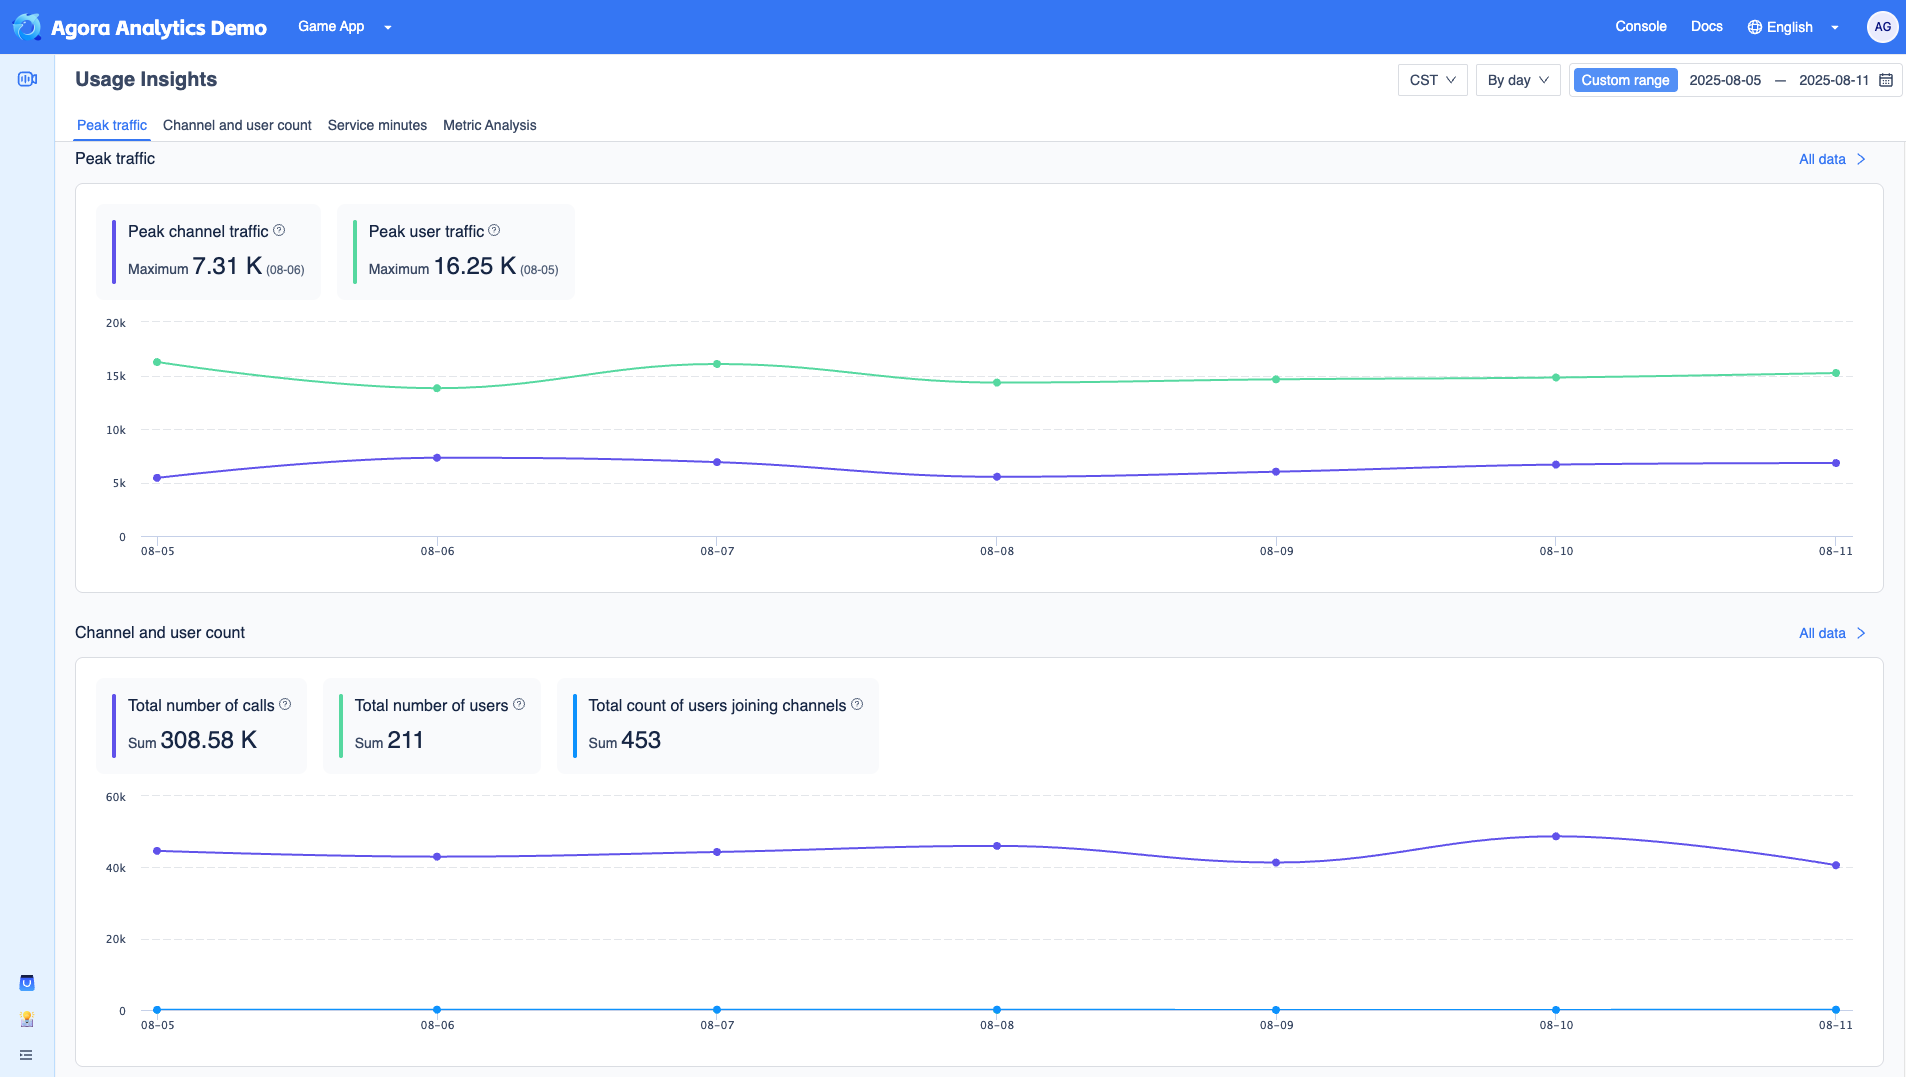Viewport: 1906px width, 1077px height.
Task: Click the Agora logo icon
Action: click(27, 27)
